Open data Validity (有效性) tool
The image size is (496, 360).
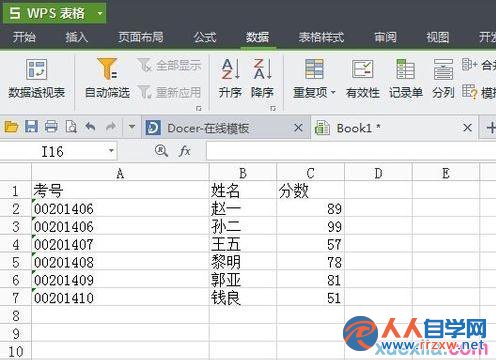click(x=363, y=79)
